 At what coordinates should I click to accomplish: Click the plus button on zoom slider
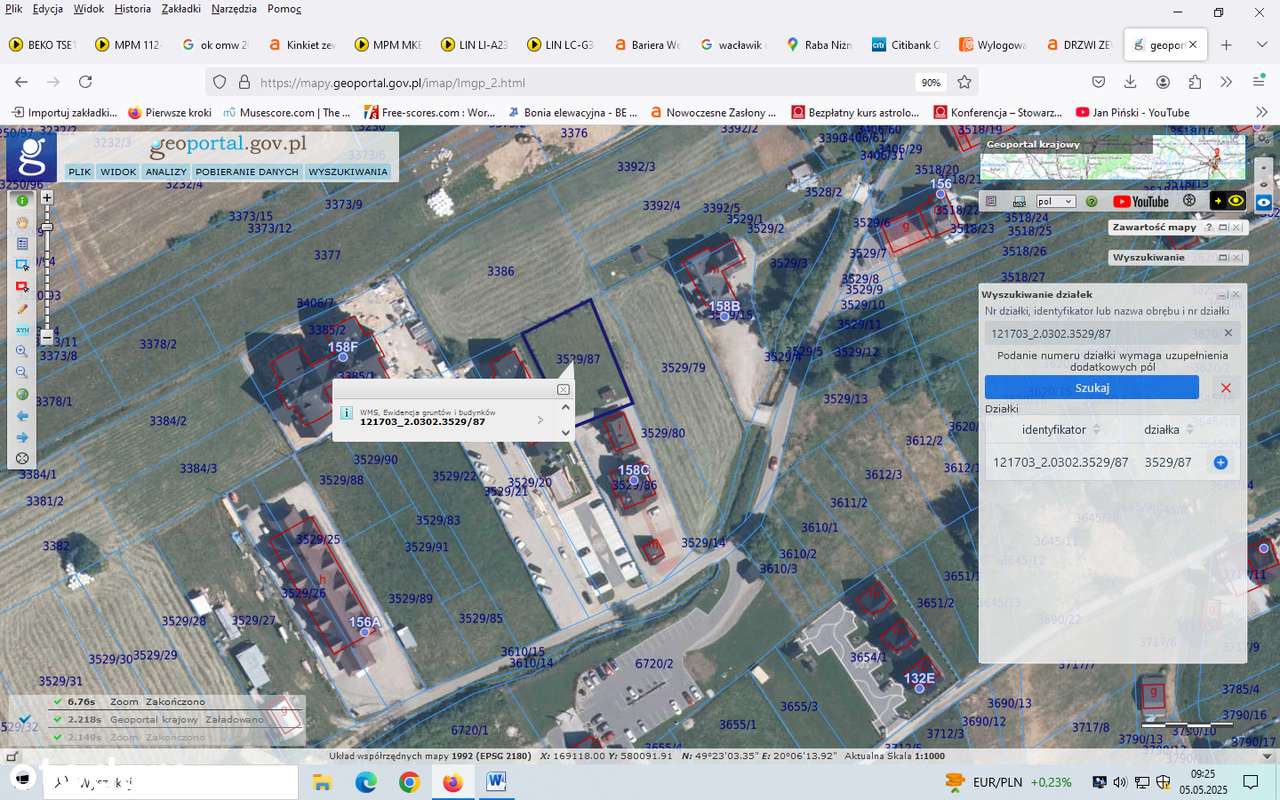pos(46,198)
